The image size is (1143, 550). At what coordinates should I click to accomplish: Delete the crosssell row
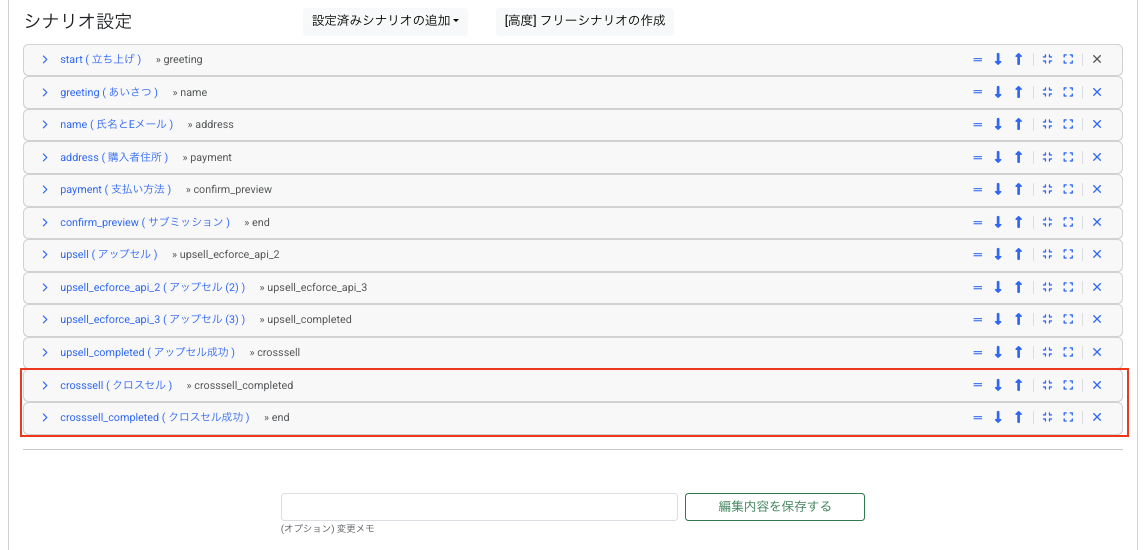coord(1096,385)
